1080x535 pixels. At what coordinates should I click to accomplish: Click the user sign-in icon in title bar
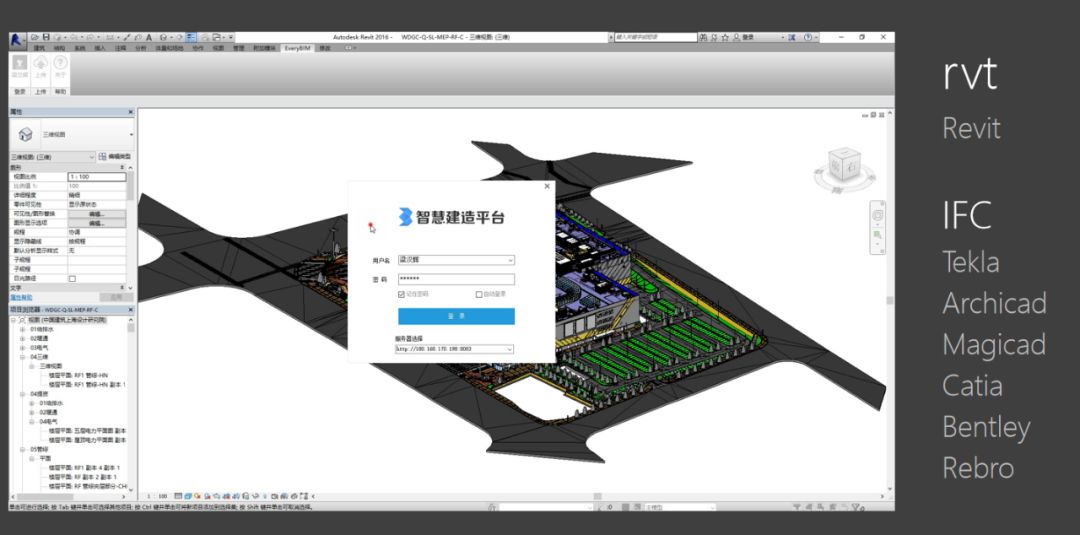[736, 37]
